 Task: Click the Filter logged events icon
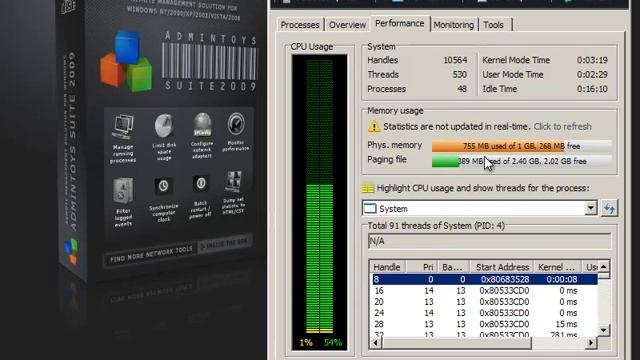click(123, 191)
